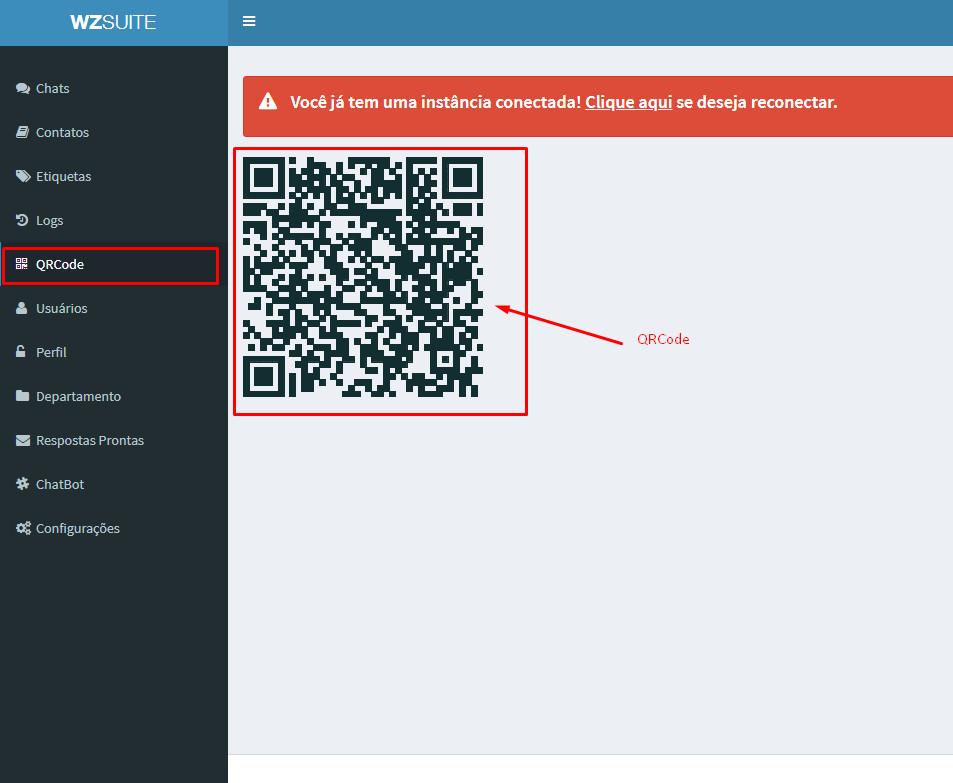The height and width of the screenshot is (783, 953).
Task: Toggle the sidebar with the hamburger icon
Action: coord(249,21)
